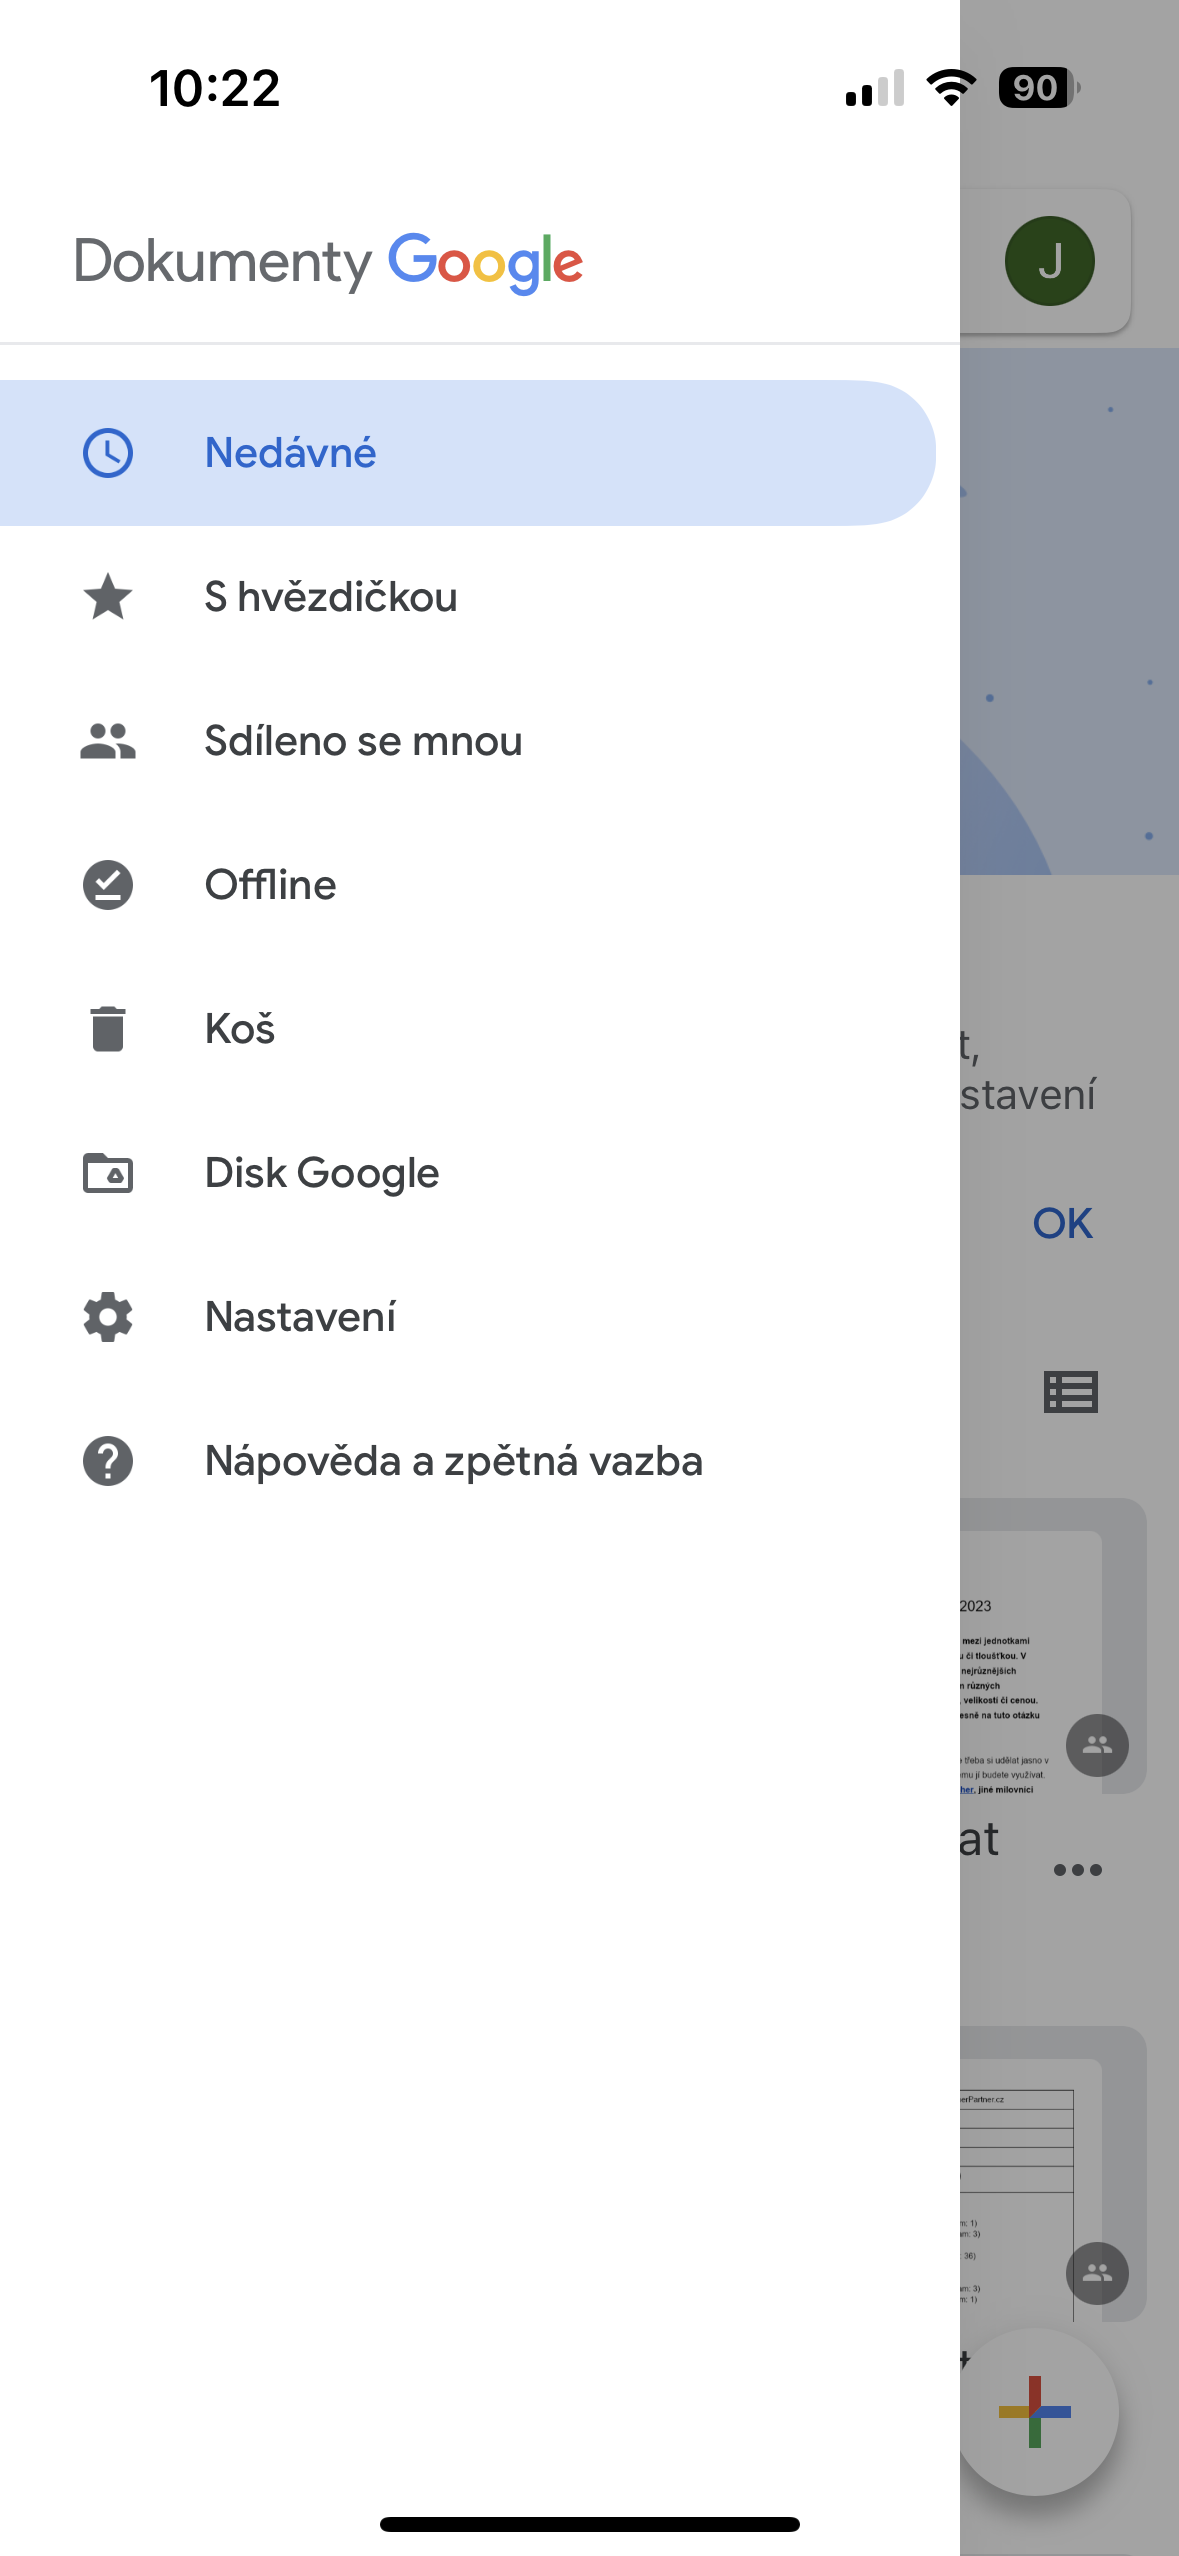Click the Offline checkmark icon
Viewport: 1179px width, 2556px height.
108,885
